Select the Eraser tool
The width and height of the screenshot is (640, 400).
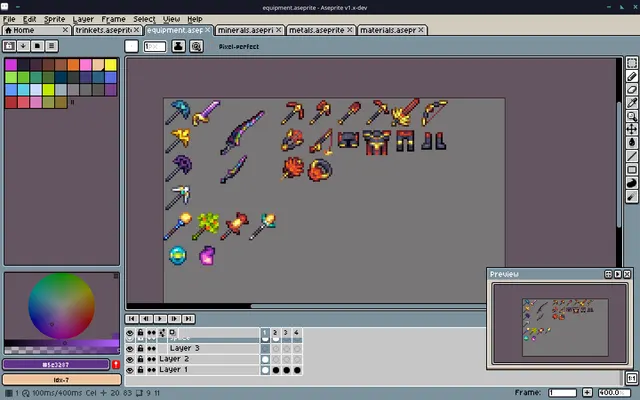[631, 90]
